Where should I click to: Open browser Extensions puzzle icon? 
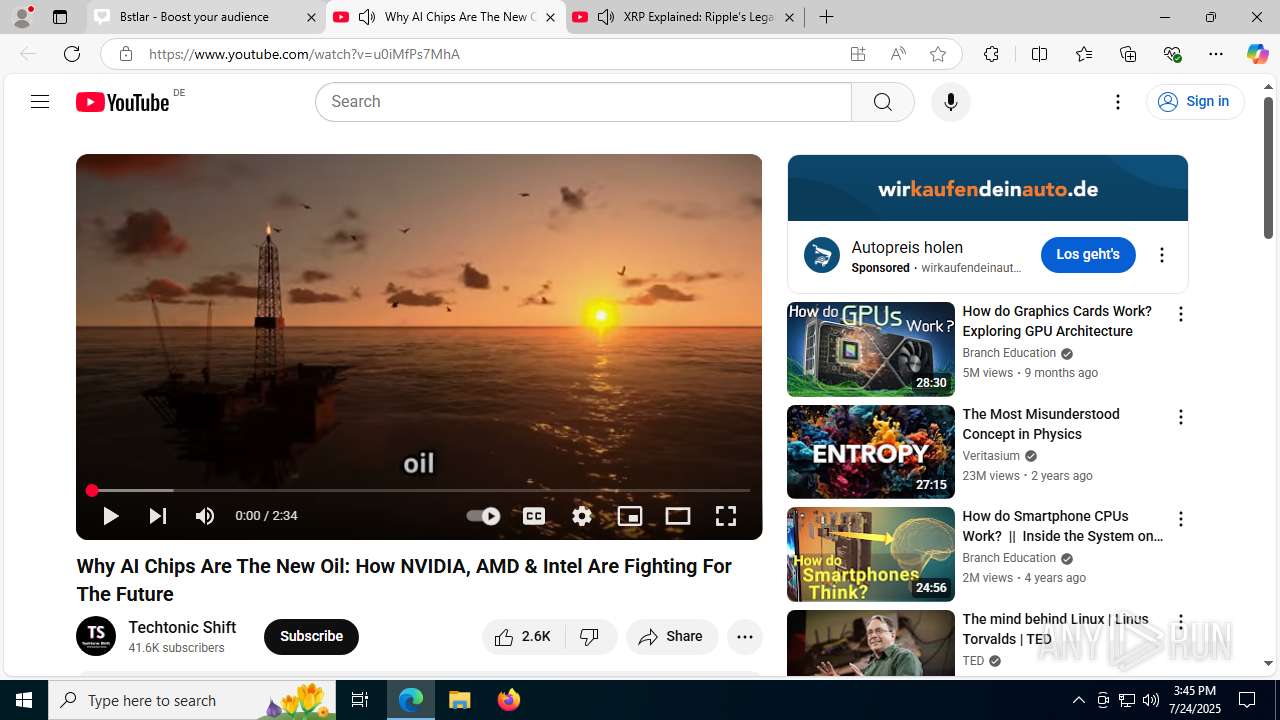click(x=991, y=54)
